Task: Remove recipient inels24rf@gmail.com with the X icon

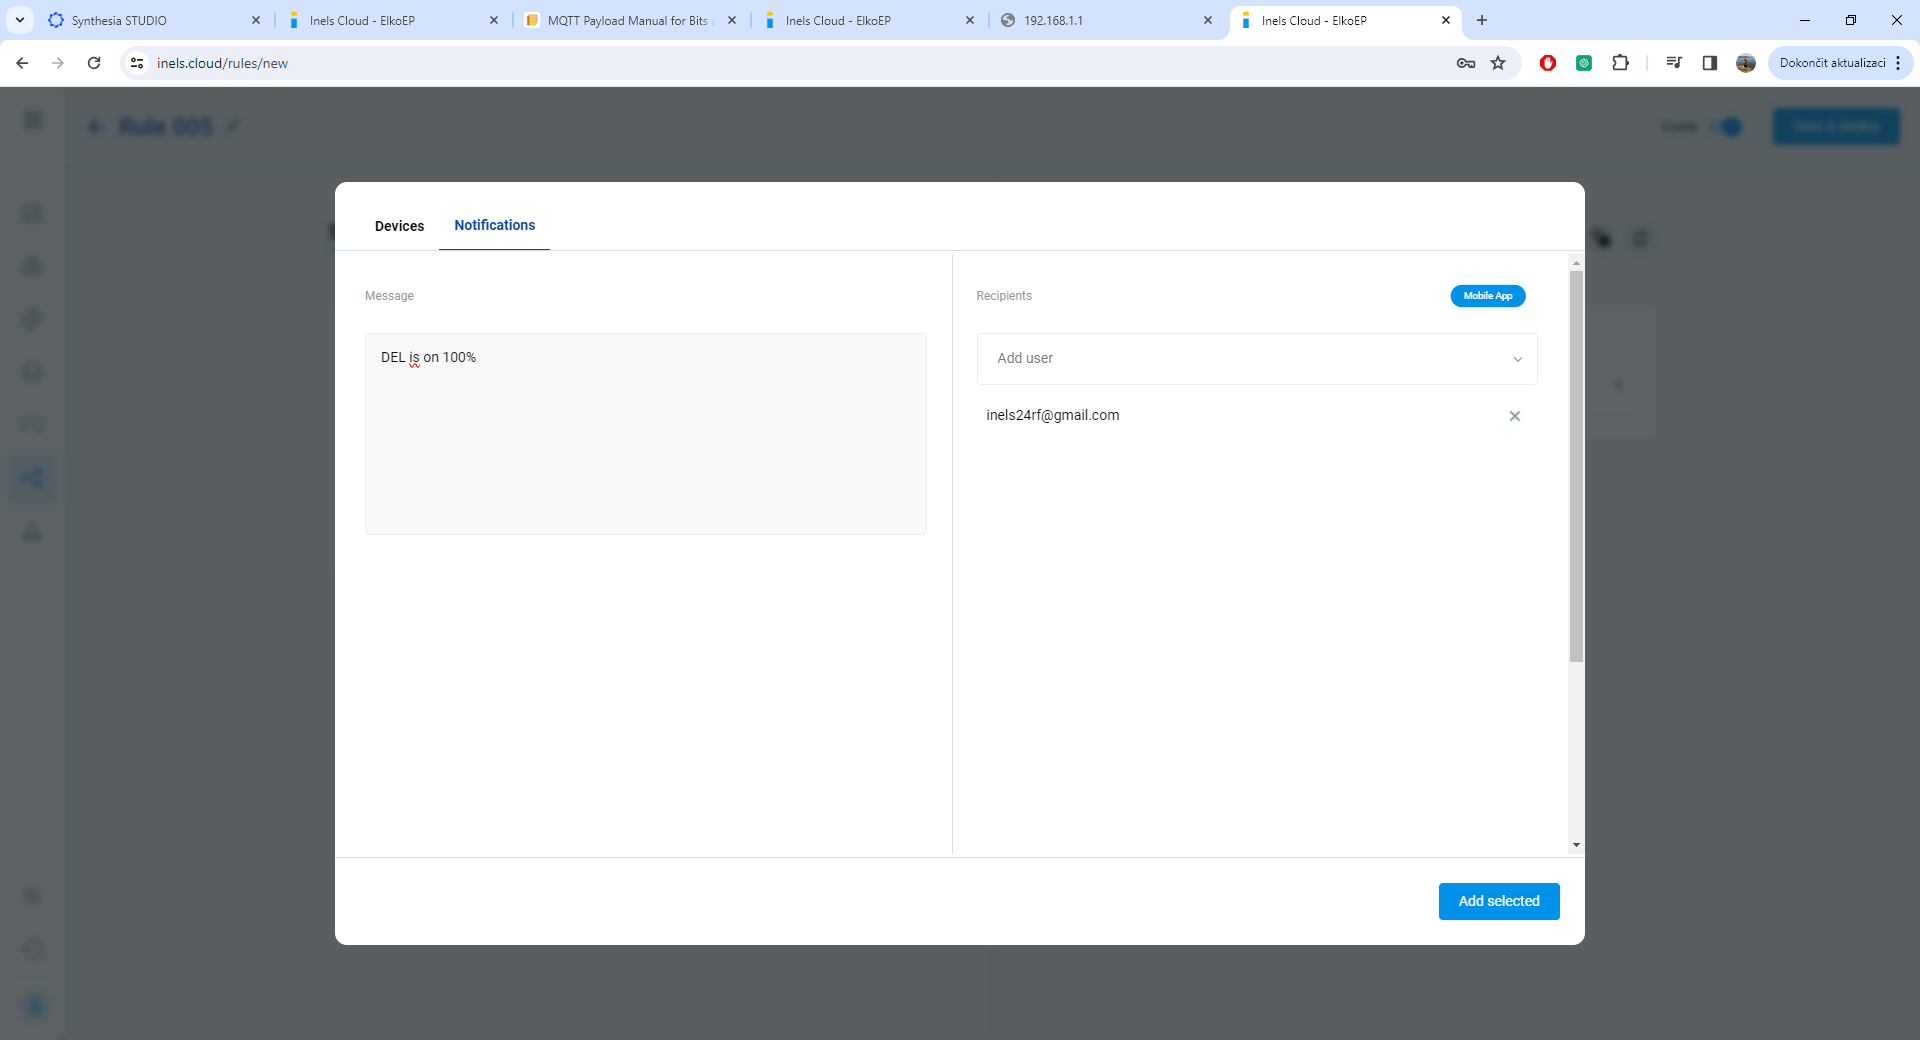Action: click(1514, 416)
